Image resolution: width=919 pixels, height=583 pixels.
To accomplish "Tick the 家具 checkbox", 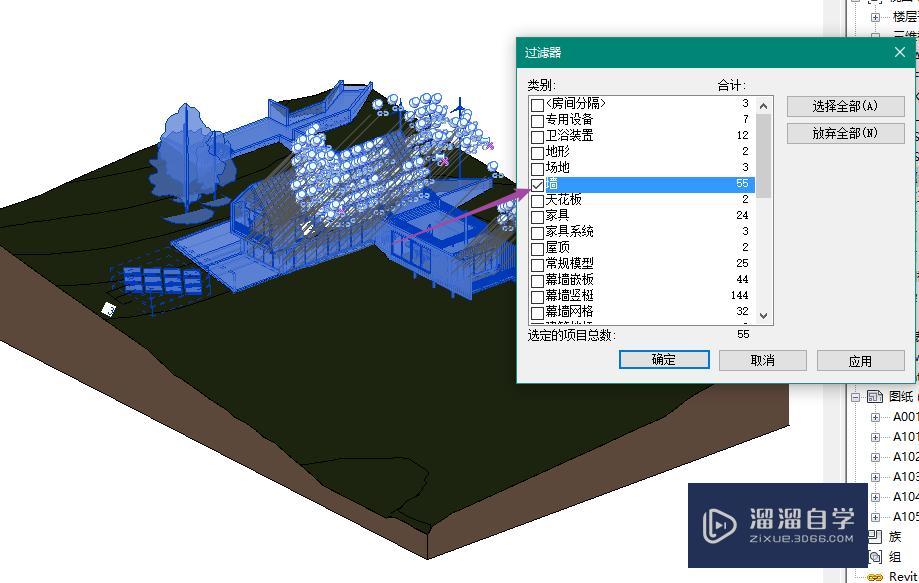I will (x=537, y=217).
